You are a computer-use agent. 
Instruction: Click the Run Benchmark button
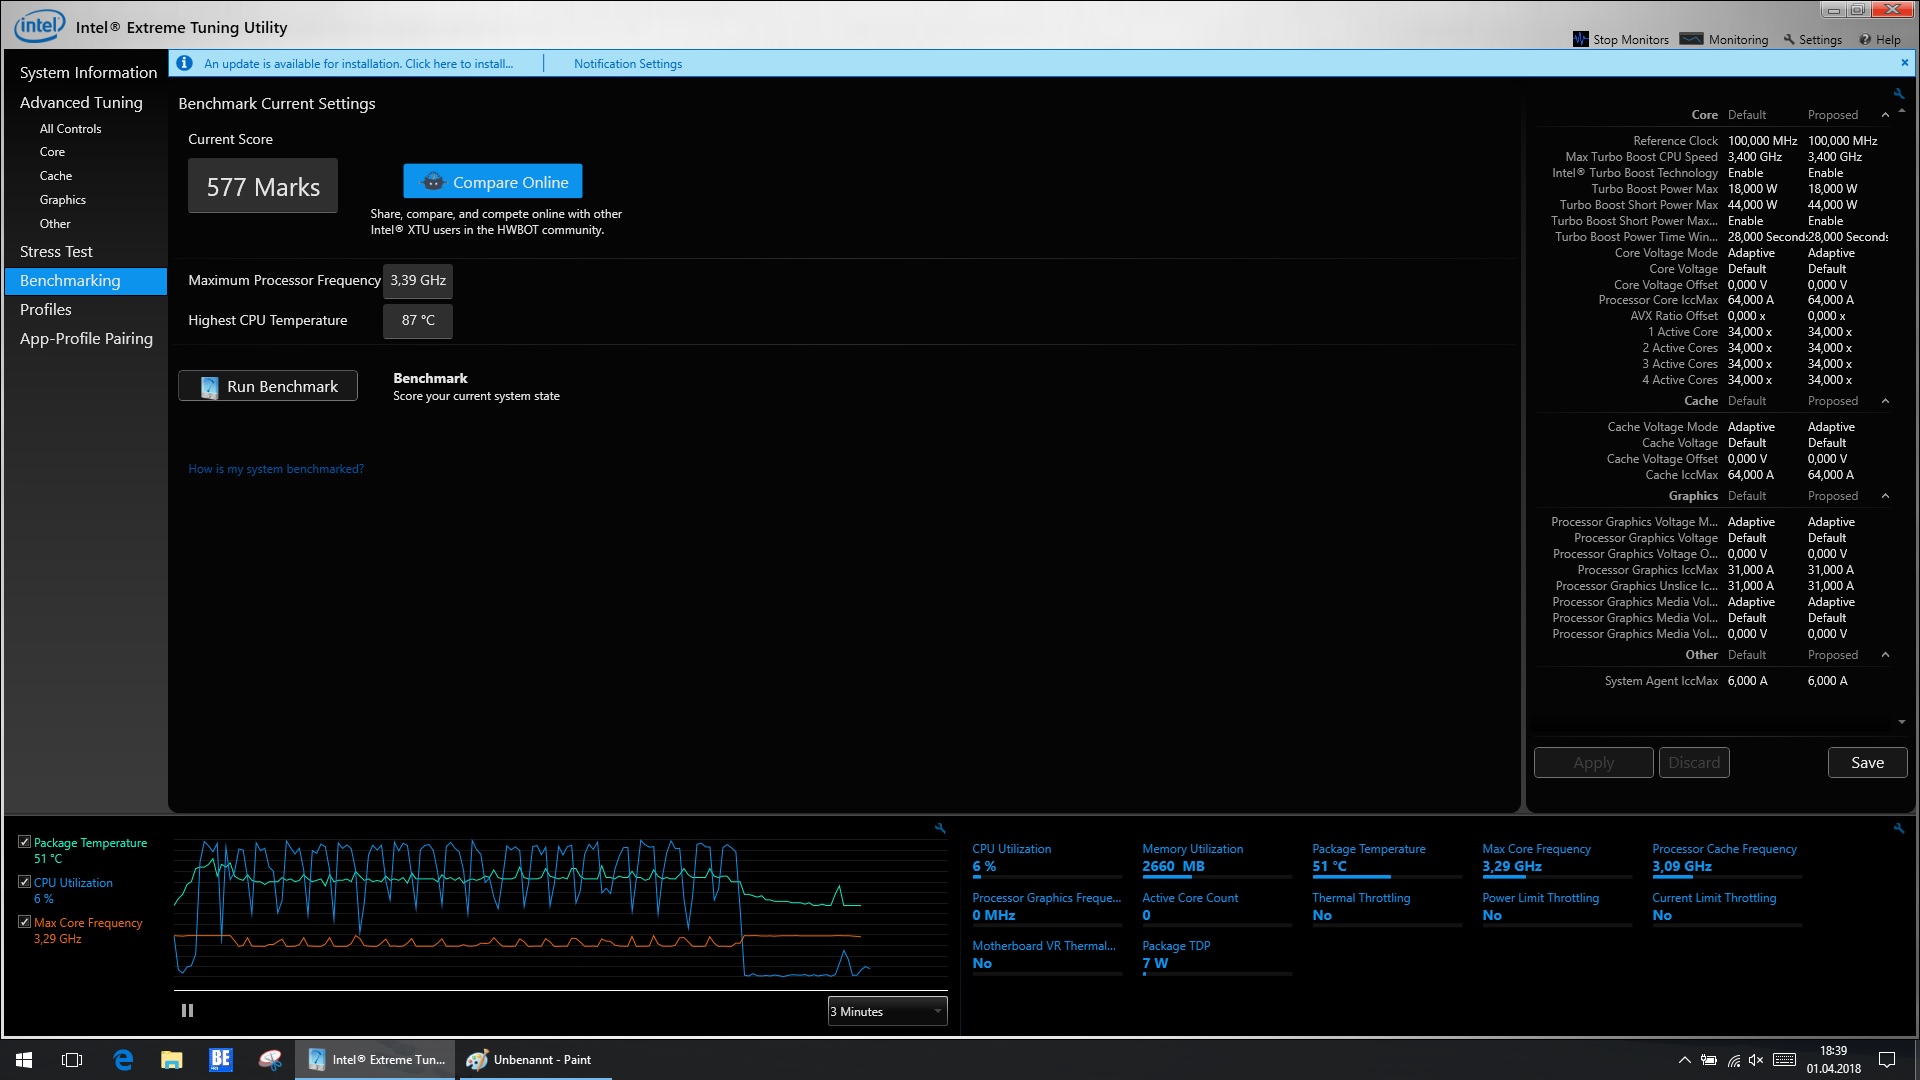point(268,386)
